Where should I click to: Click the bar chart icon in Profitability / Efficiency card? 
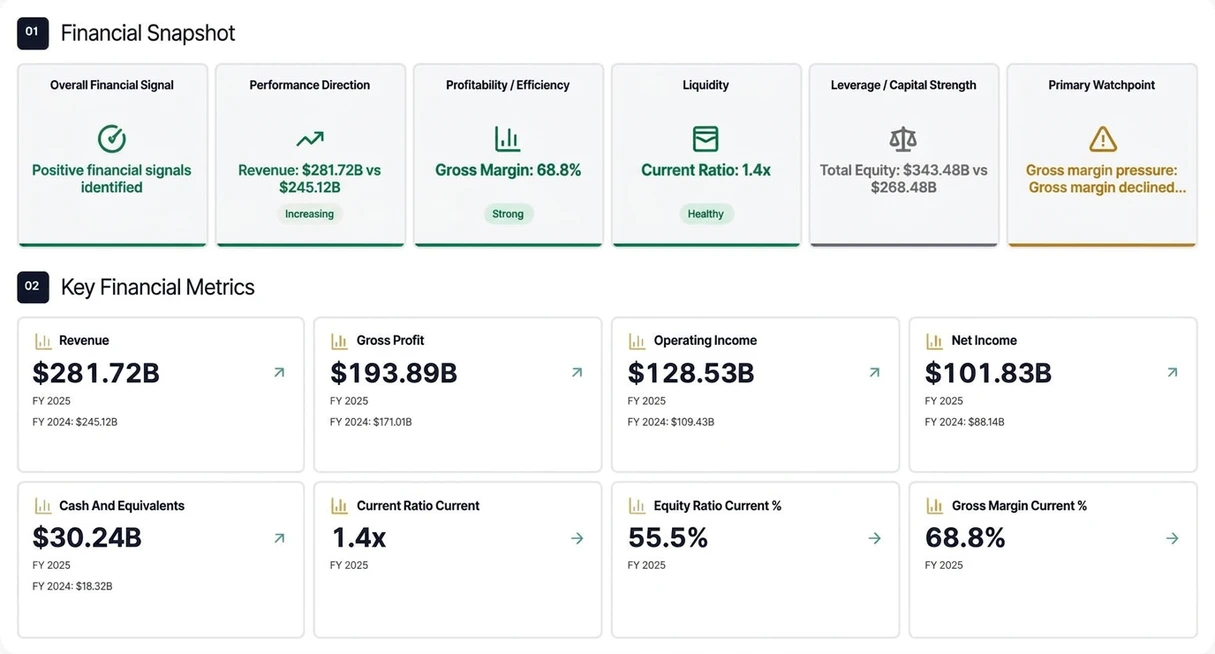[x=508, y=139]
